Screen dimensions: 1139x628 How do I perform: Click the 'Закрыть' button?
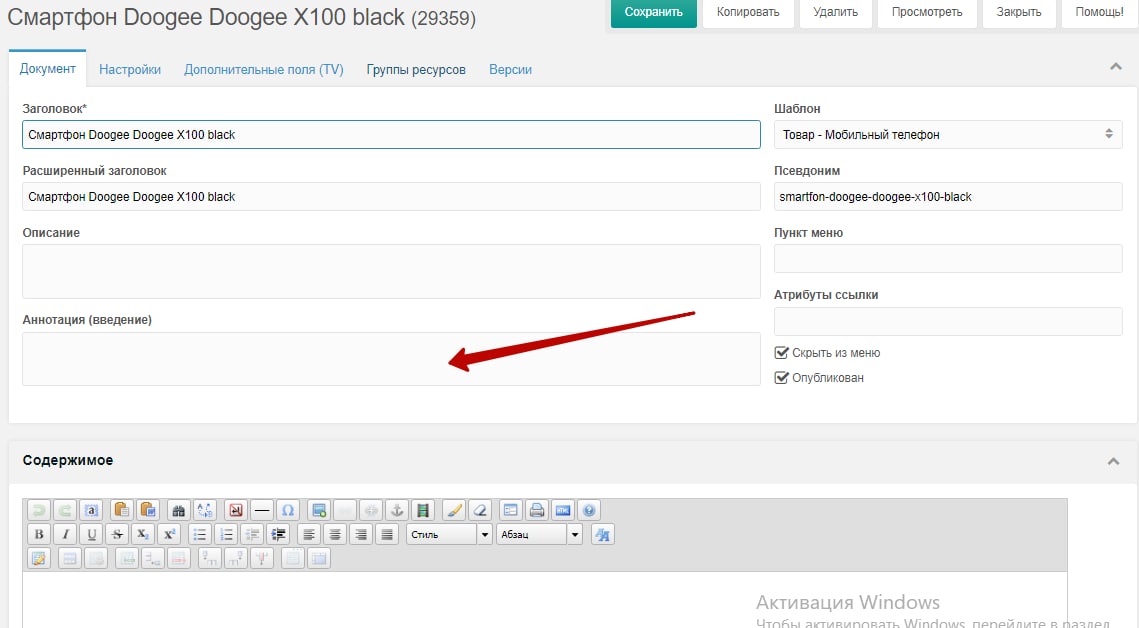[x=1019, y=12]
